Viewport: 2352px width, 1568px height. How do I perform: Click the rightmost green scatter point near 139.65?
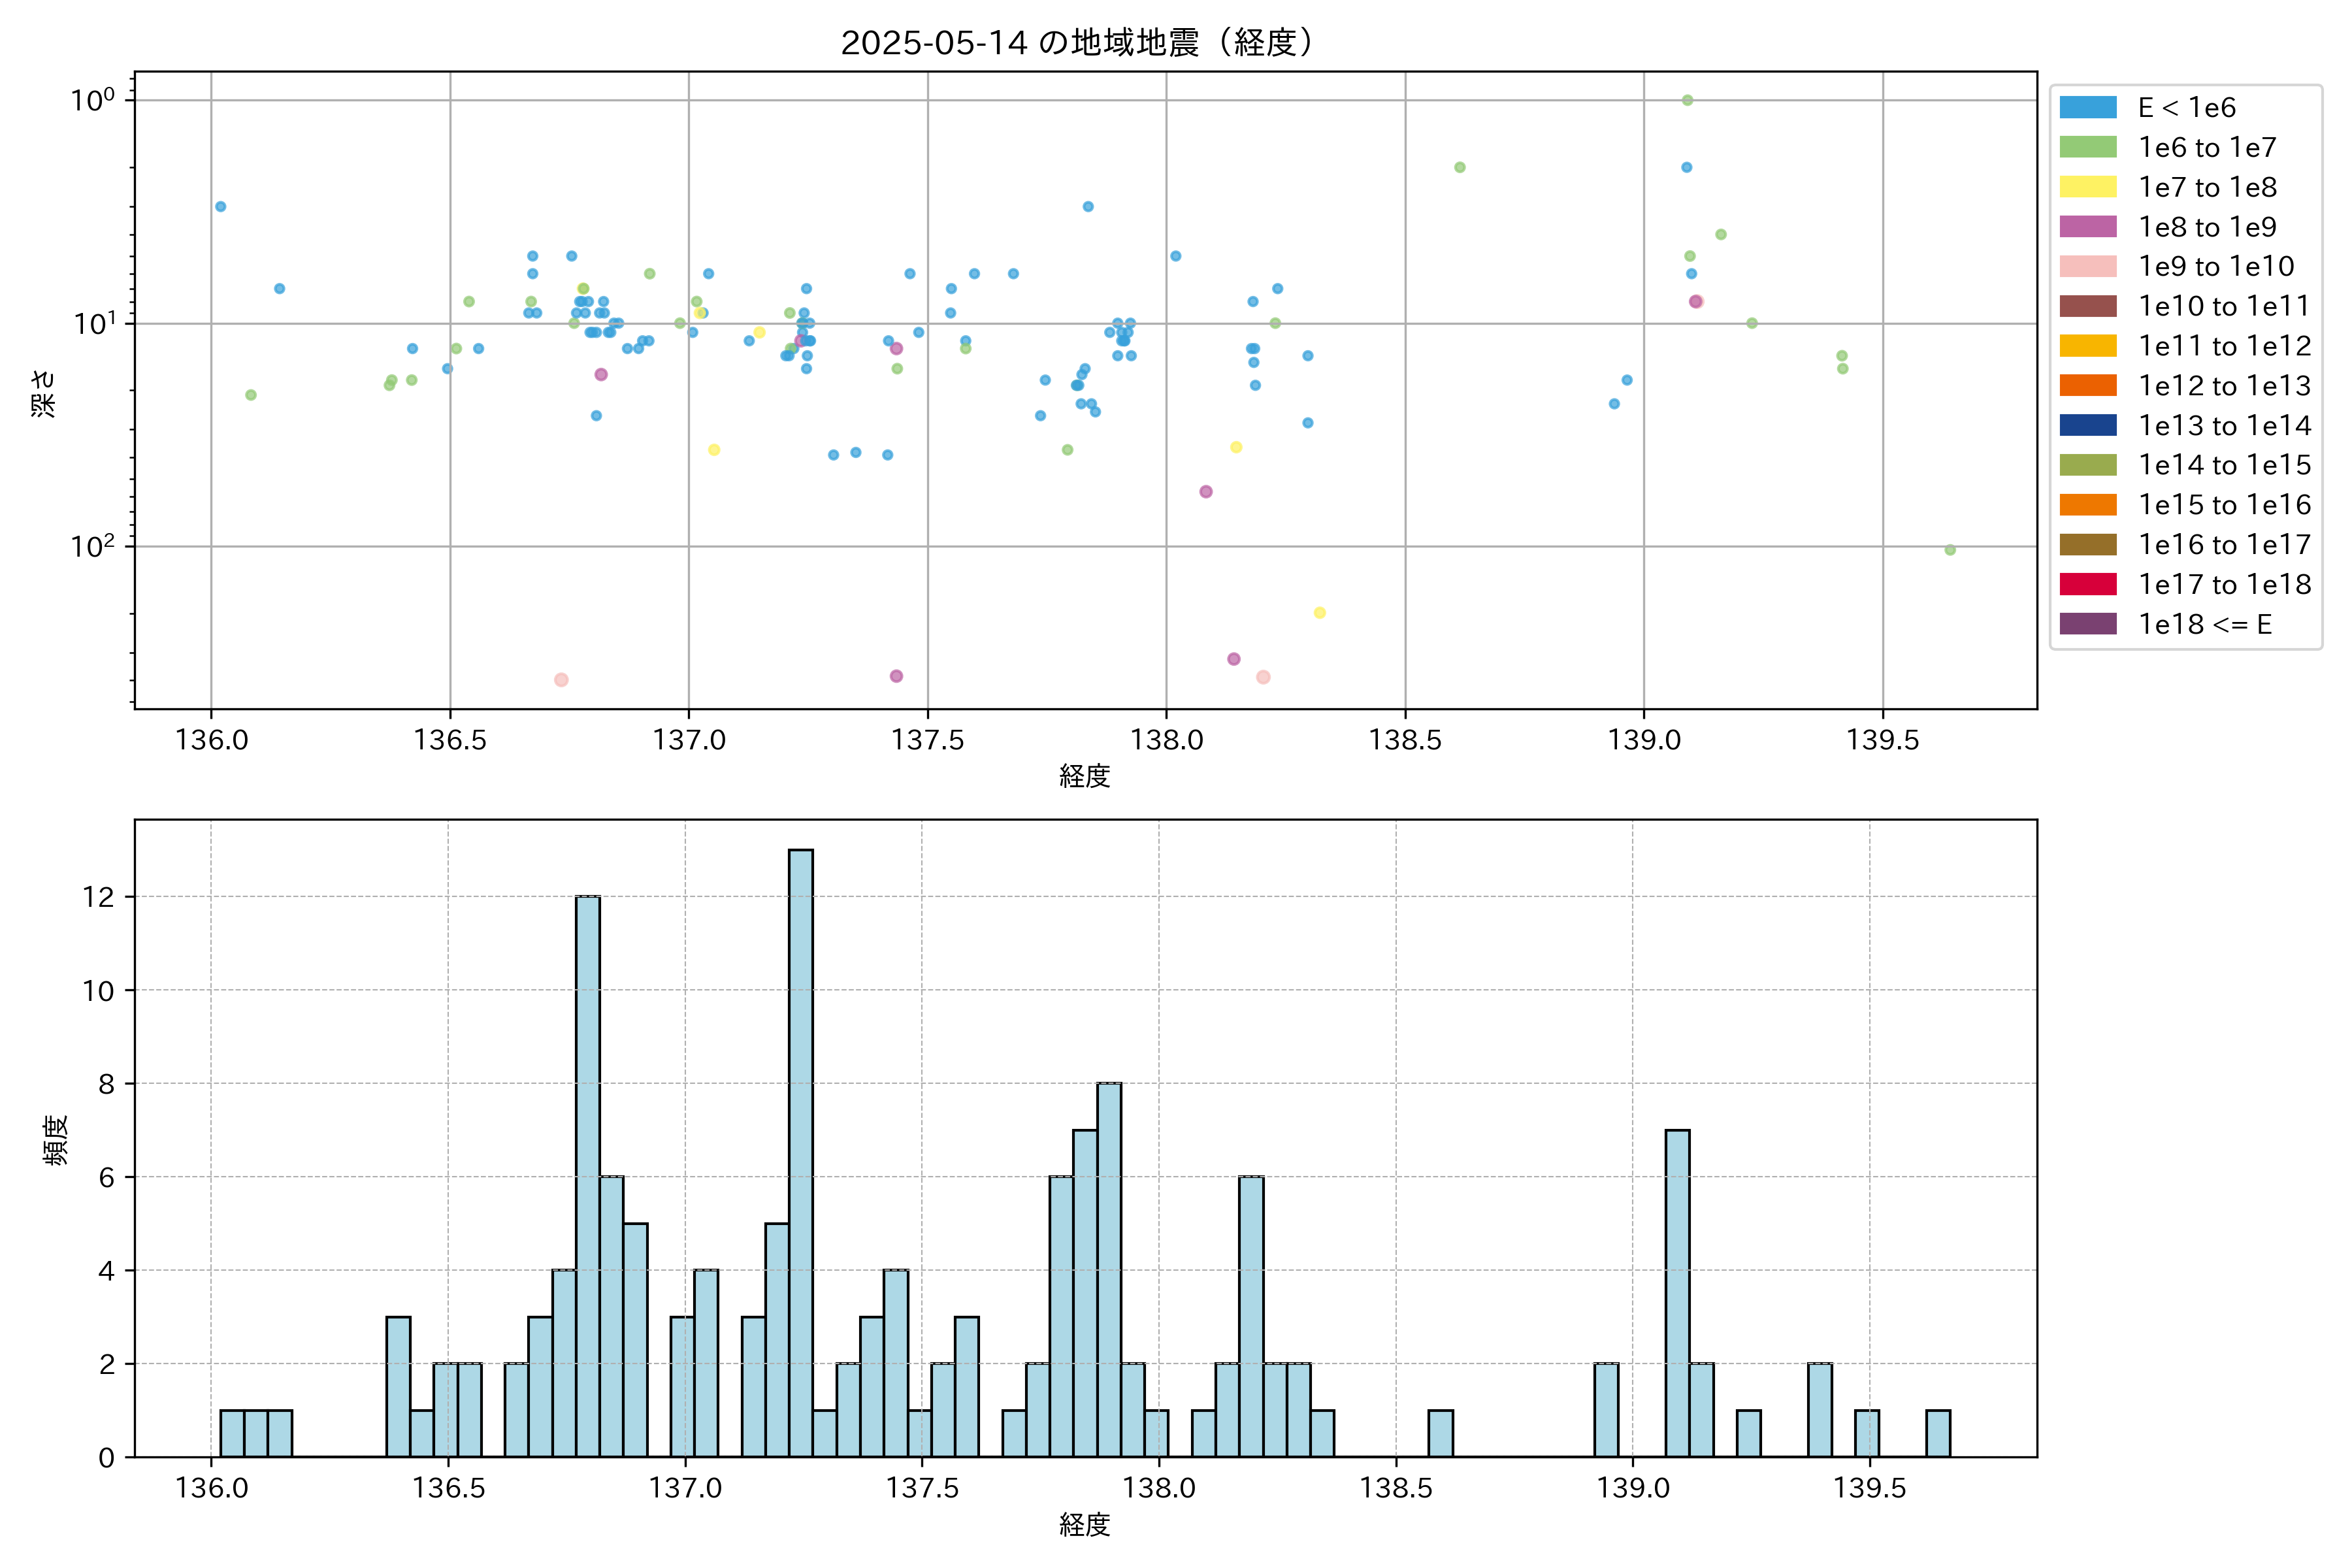pyautogui.click(x=1949, y=550)
